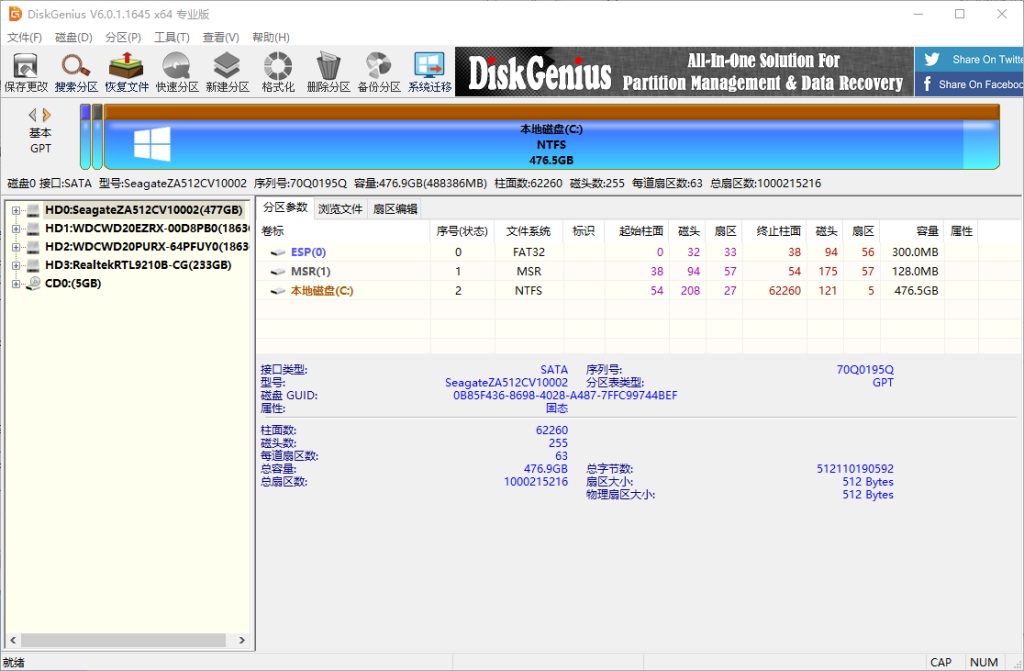The height and width of the screenshot is (671, 1024).
Task: Click left arrow of tree horizontal scrollbar
Action: pos(13,640)
